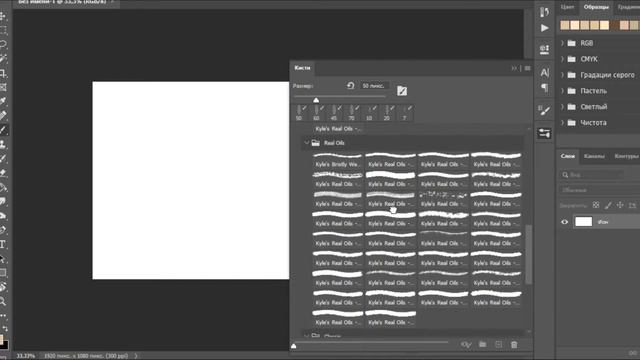This screenshot has width=640, height=360.
Task: Toggle lock transparent pixels in Layers
Action: (x=596, y=205)
